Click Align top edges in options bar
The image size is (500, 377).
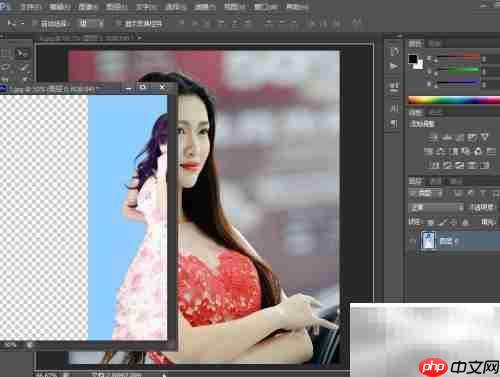[180, 23]
